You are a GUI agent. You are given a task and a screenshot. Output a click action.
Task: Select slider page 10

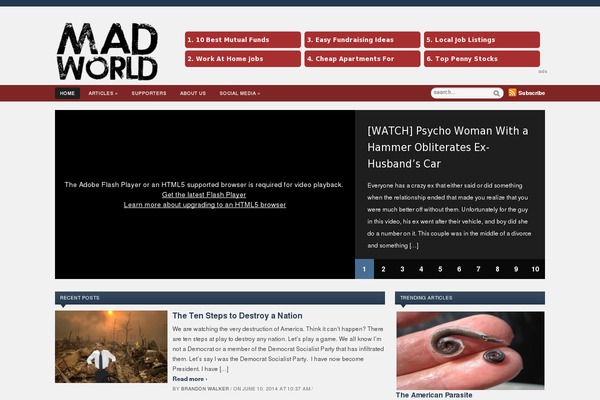coord(535,269)
